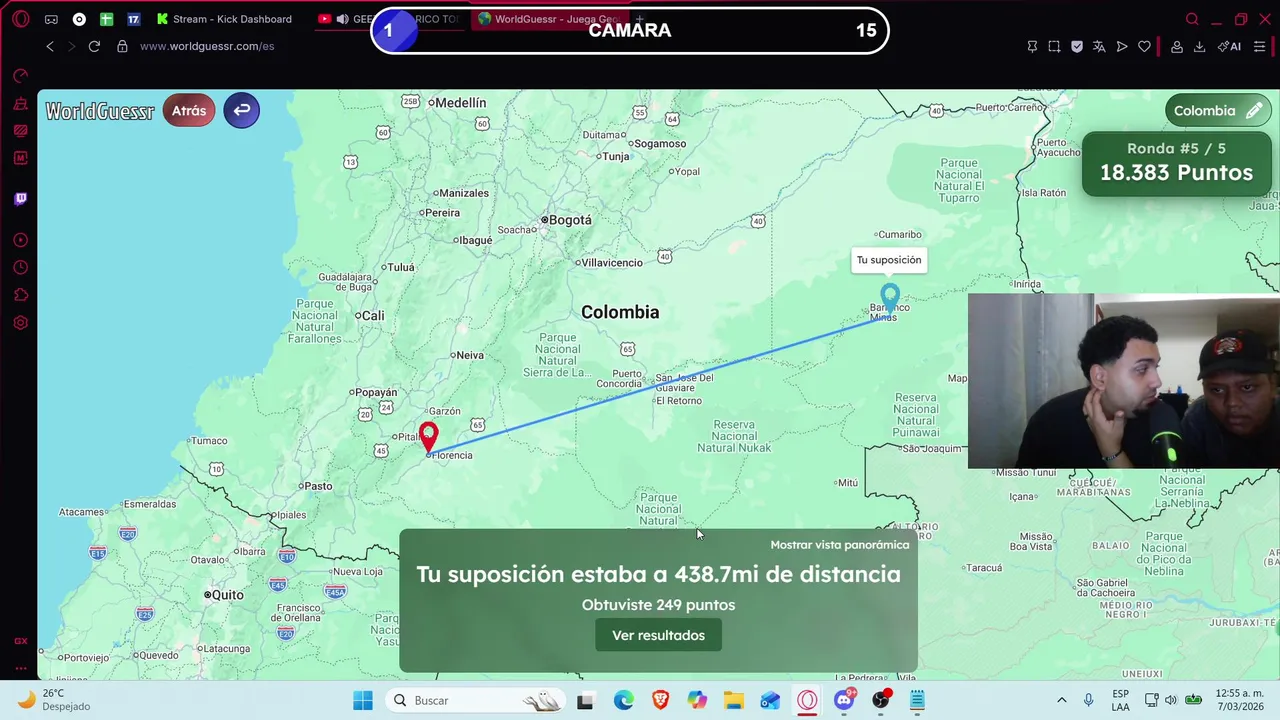Reload the WorldGuessr page
Image resolution: width=1280 pixels, height=720 pixels.
click(x=94, y=46)
